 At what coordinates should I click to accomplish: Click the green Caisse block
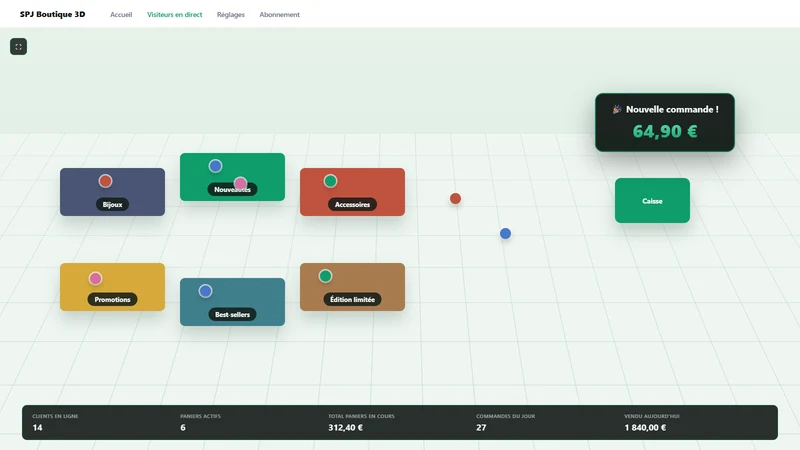coord(652,201)
